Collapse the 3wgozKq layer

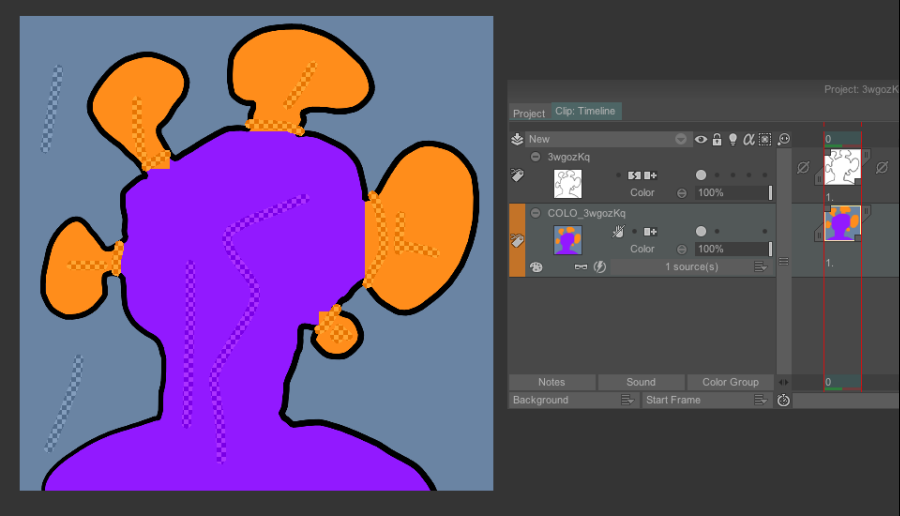(536, 157)
